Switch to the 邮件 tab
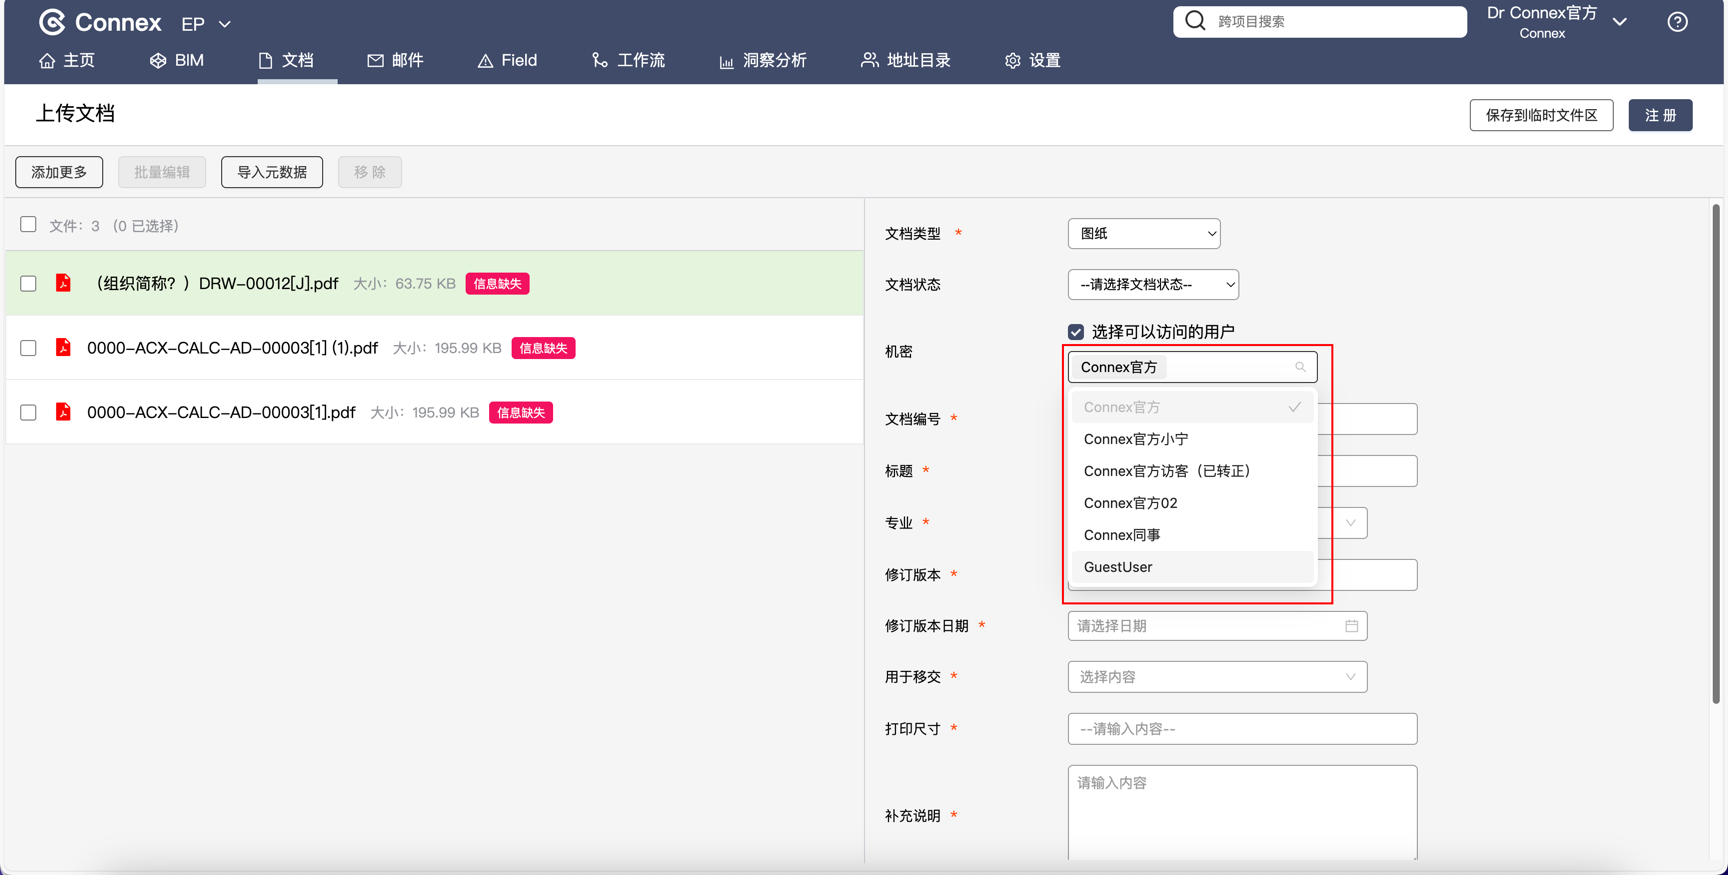Viewport: 1728px width, 875px height. (x=395, y=61)
